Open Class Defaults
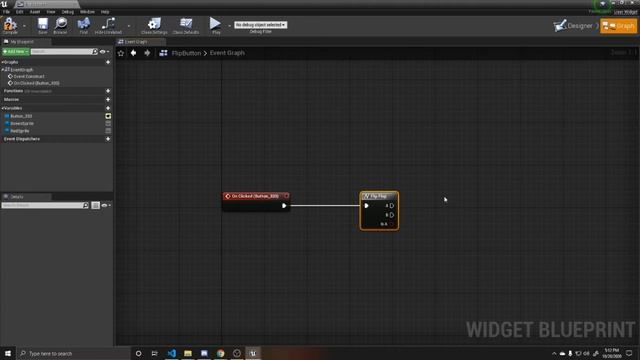Screen dimensions: 640x360 coord(186,25)
